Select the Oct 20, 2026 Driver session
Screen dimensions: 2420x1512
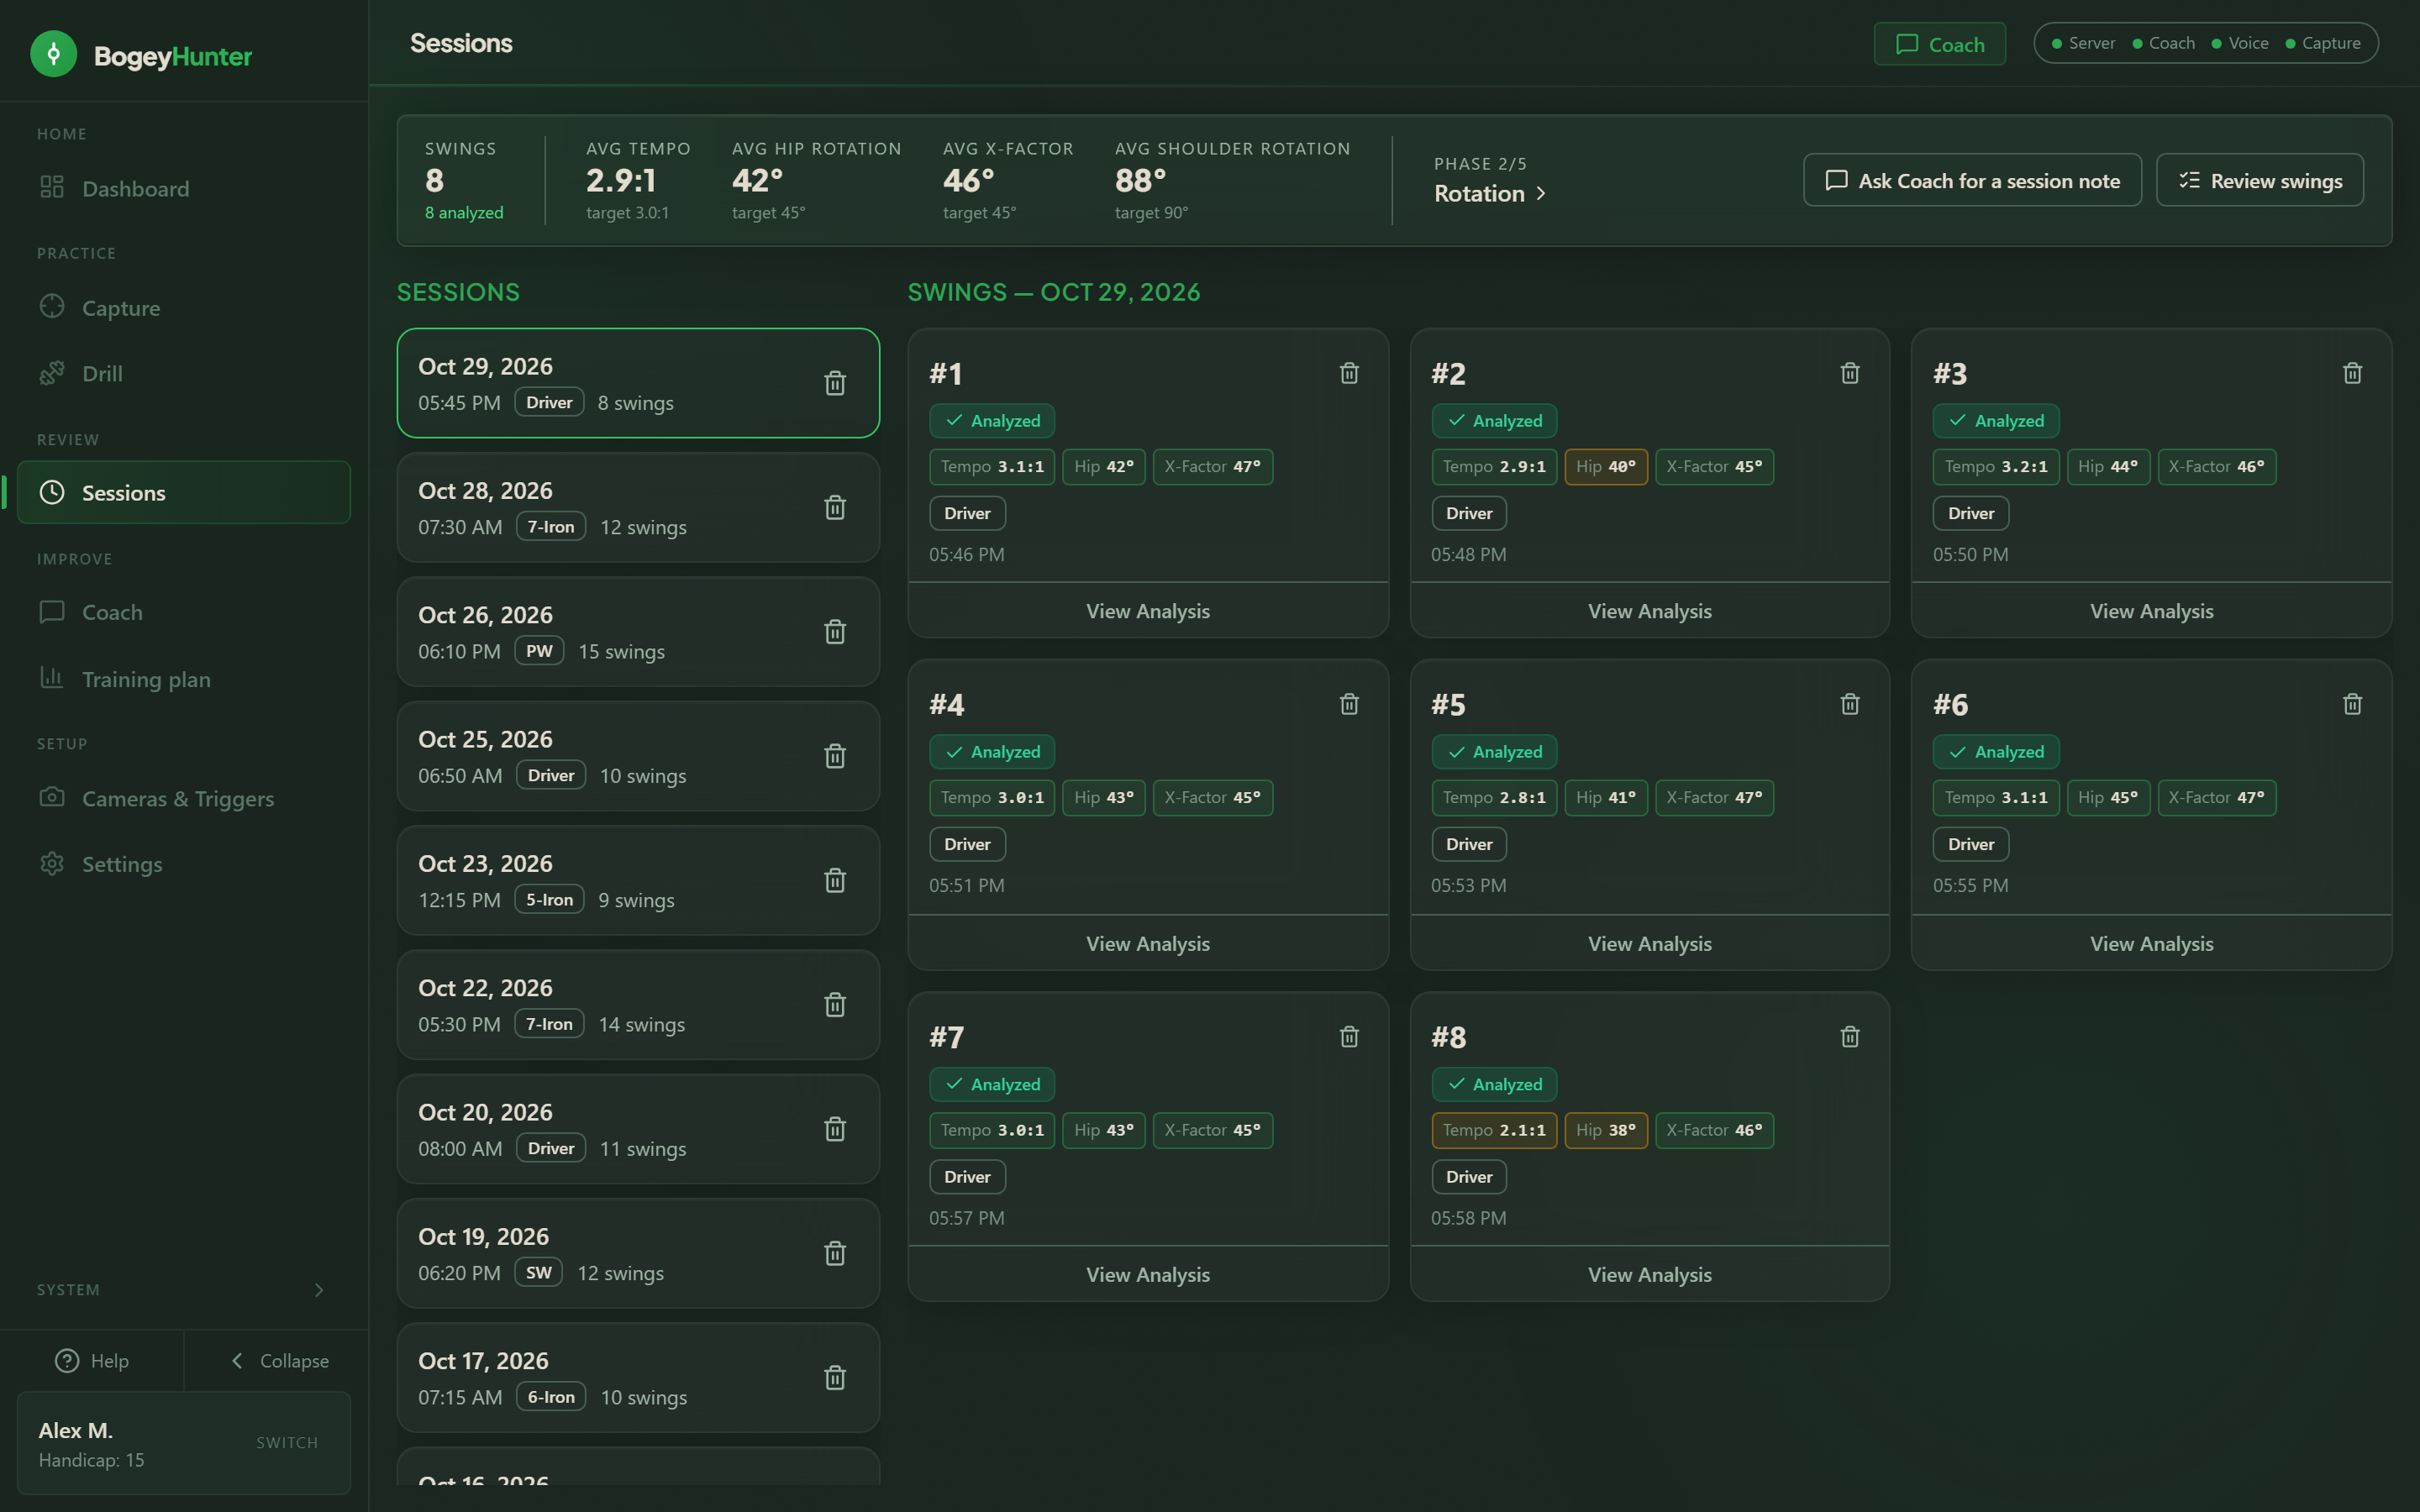pos(638,1129)
